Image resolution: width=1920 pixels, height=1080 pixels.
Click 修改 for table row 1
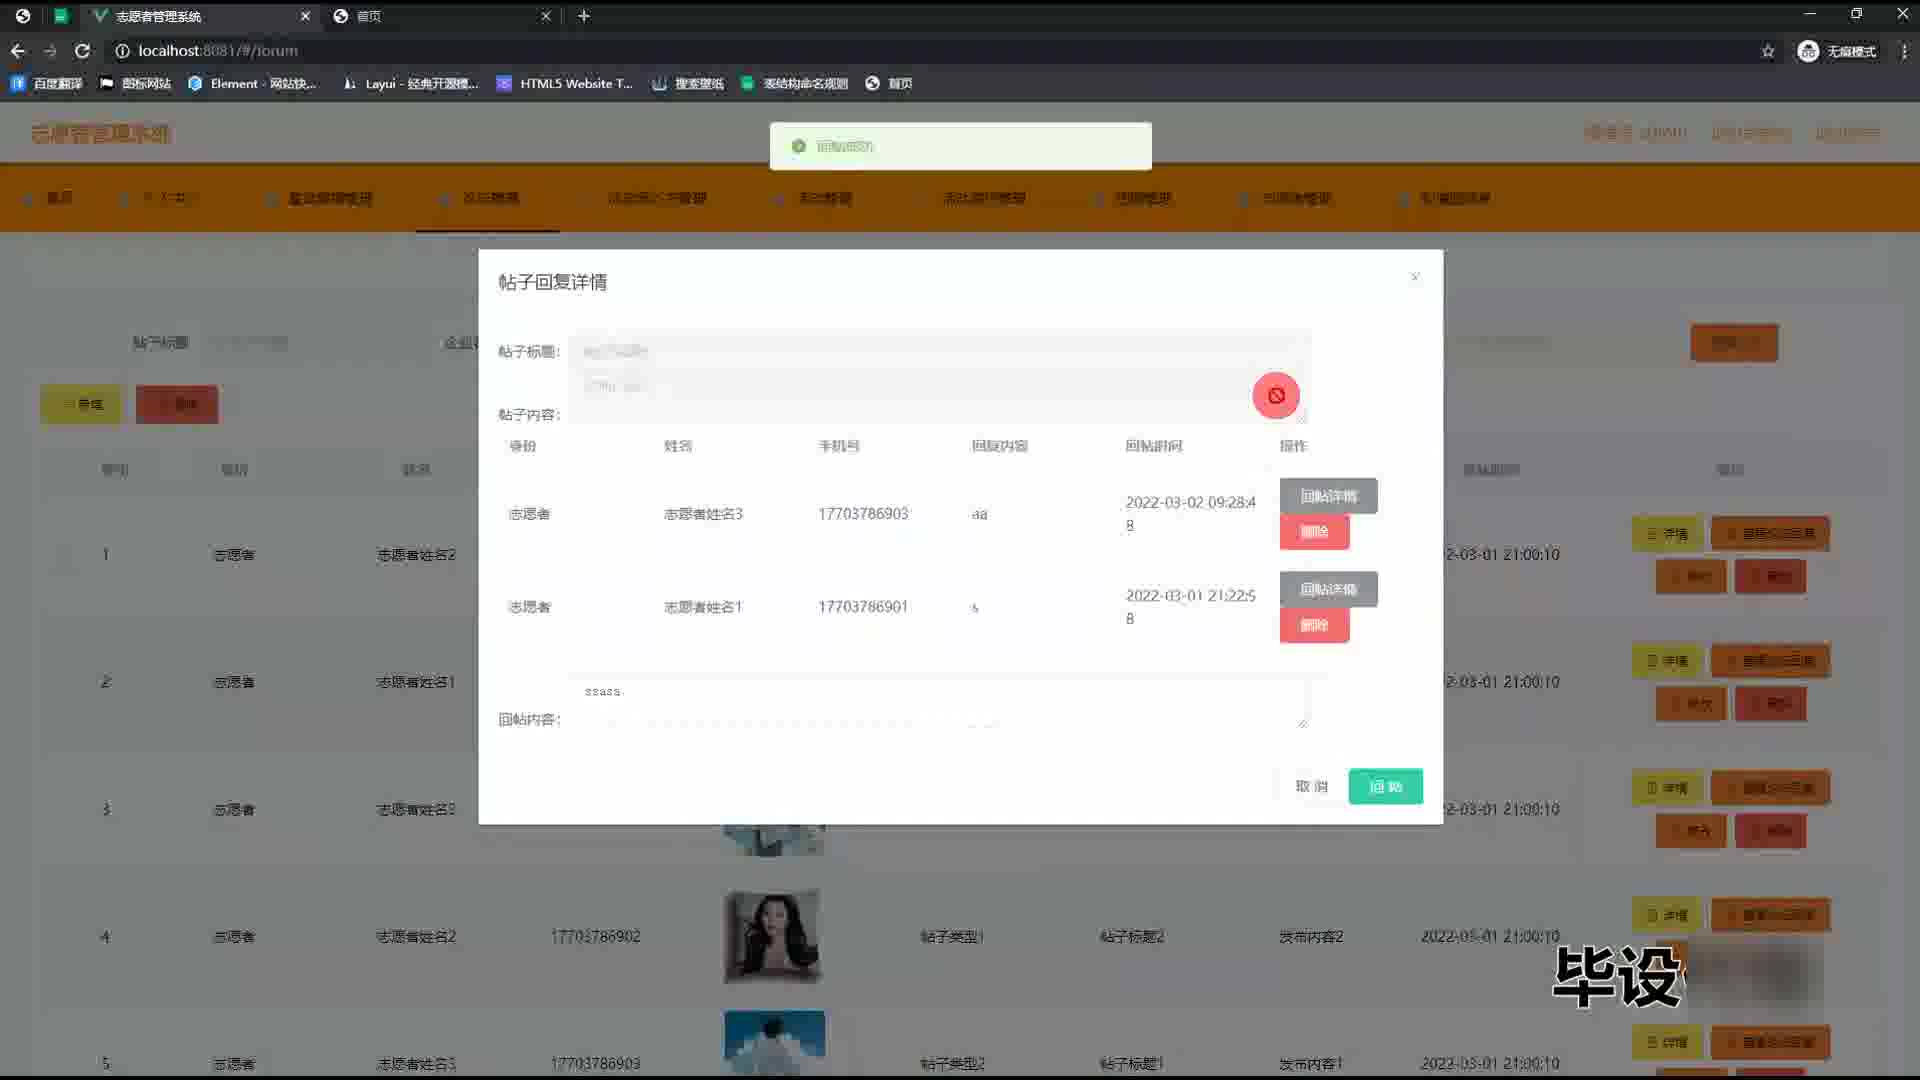[x=1691, y=576]
